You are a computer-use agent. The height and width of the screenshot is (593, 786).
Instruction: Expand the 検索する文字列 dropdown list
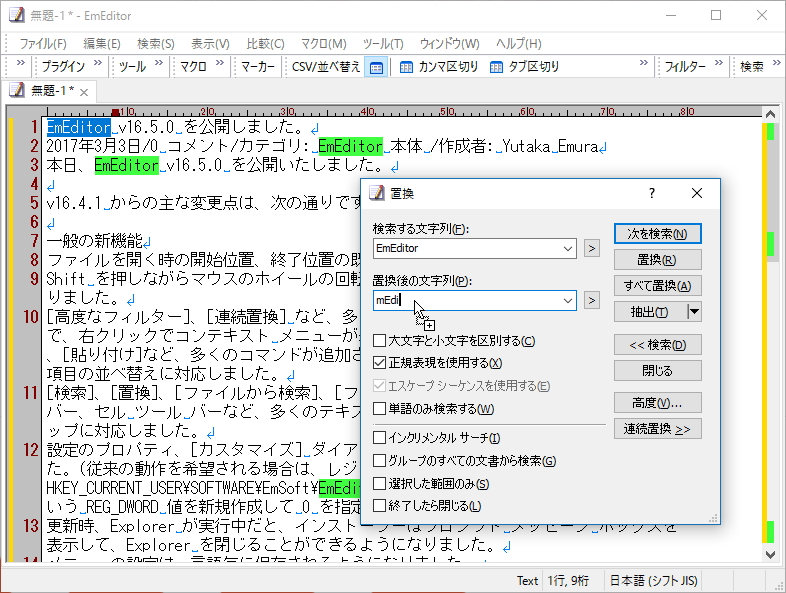point(567,248)
